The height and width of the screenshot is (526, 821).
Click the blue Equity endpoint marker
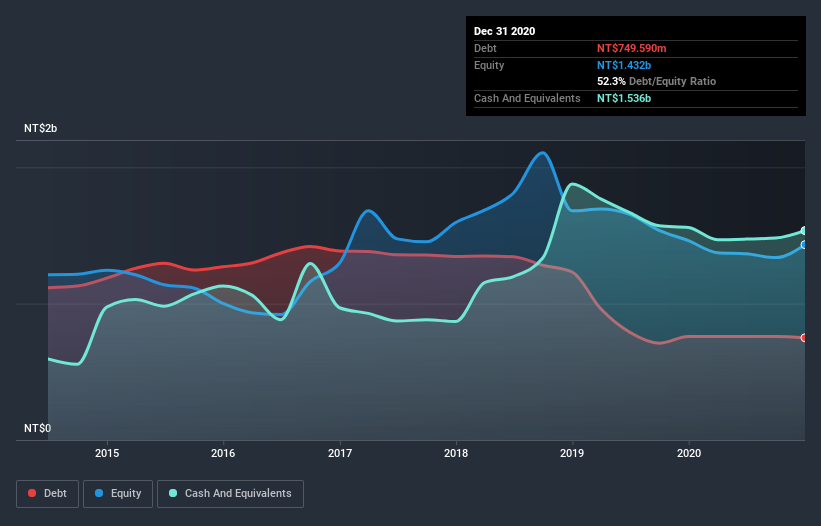[804, 244]
